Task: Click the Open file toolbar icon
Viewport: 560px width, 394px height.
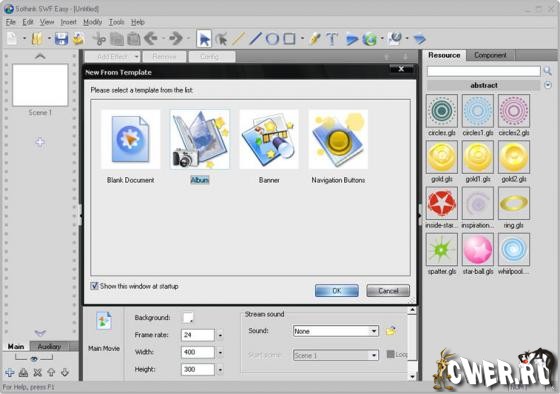Action: click(x=37, y=39)
